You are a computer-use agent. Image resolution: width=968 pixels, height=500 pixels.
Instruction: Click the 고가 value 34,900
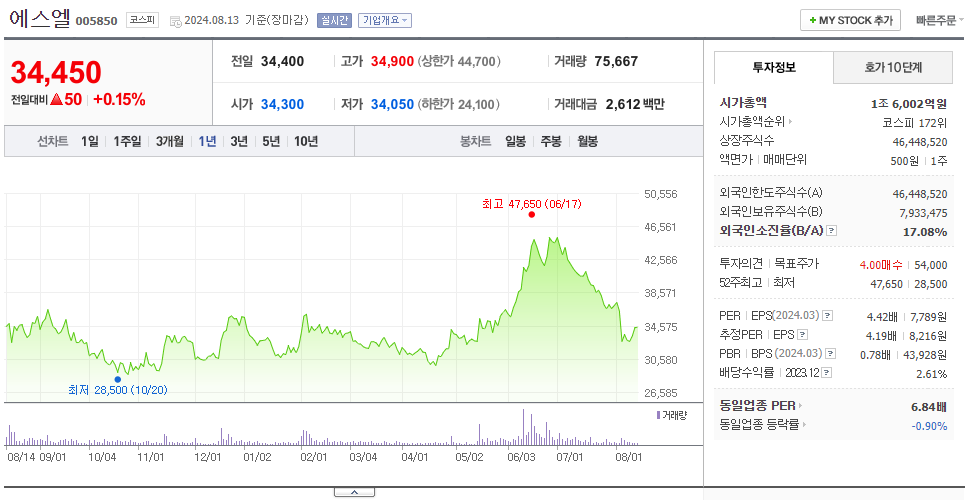[392, 62]
